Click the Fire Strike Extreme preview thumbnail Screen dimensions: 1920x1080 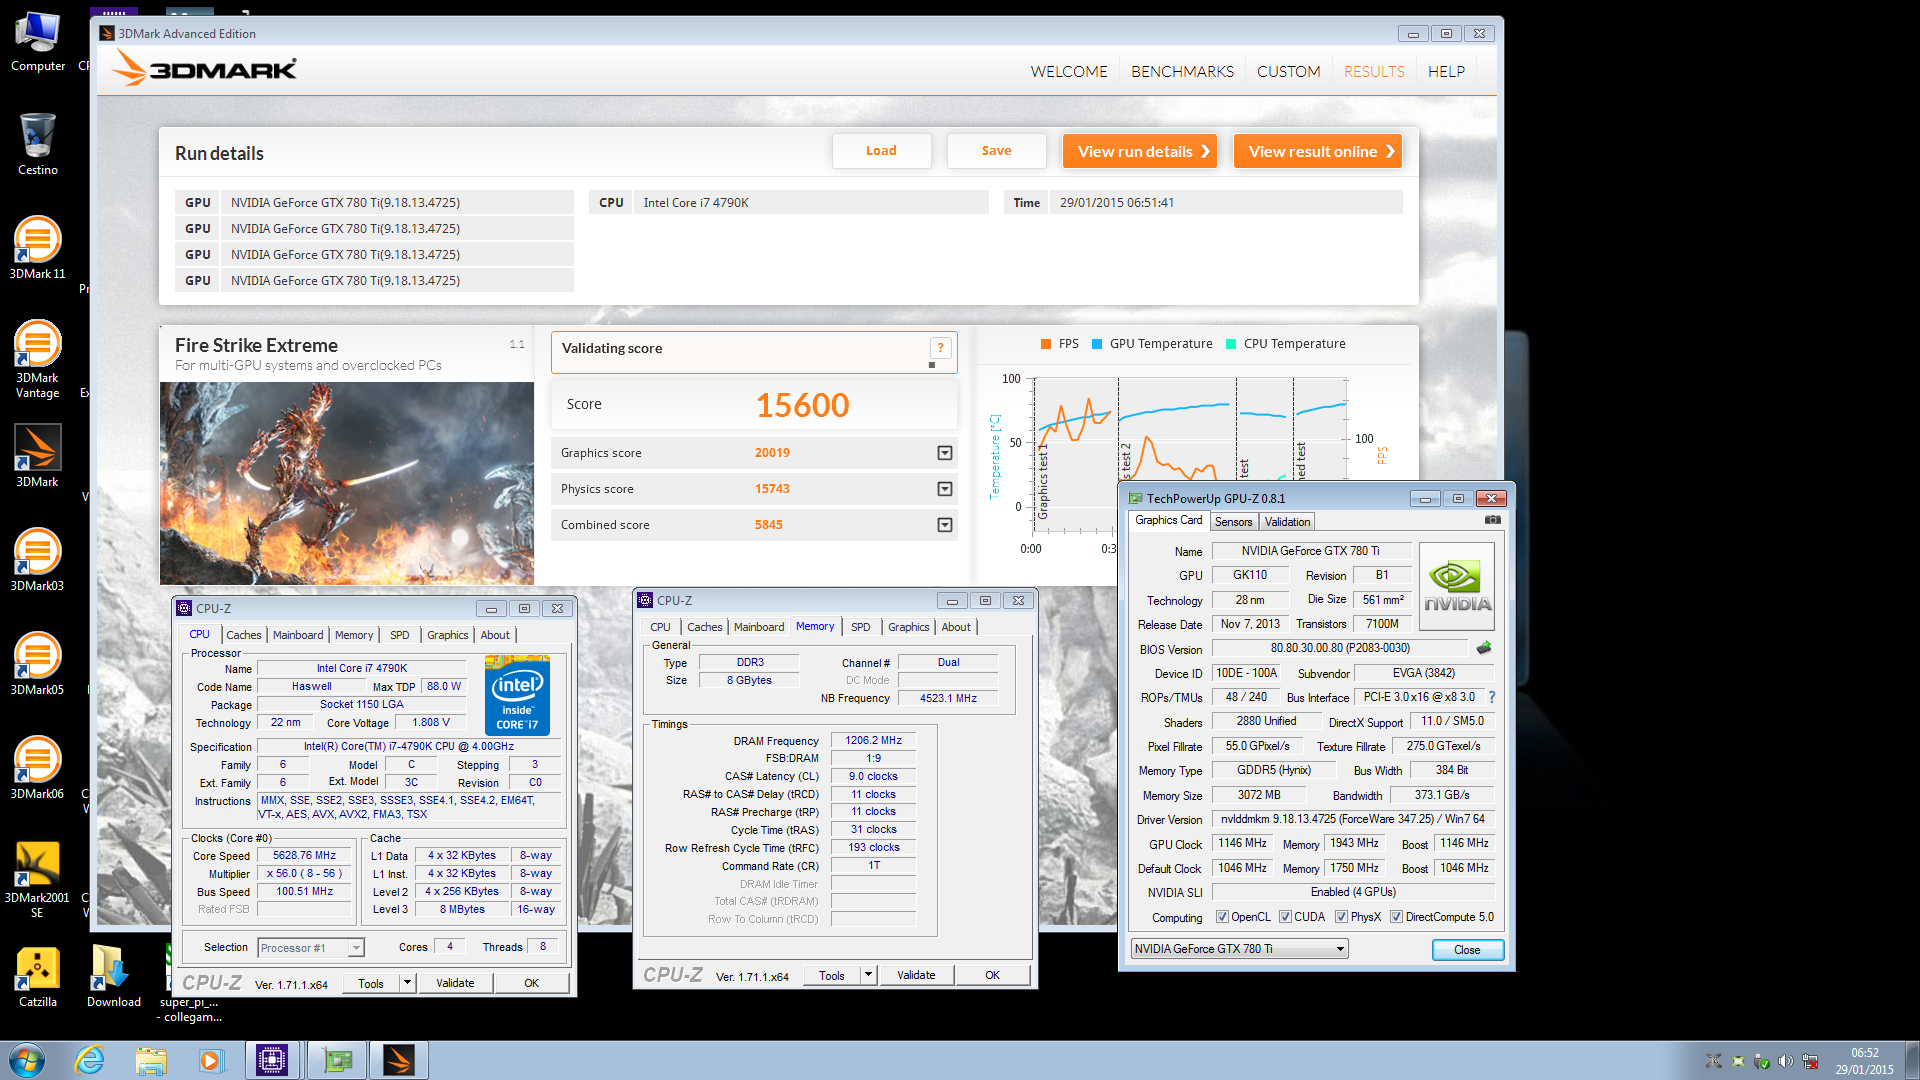click(347, 484)
